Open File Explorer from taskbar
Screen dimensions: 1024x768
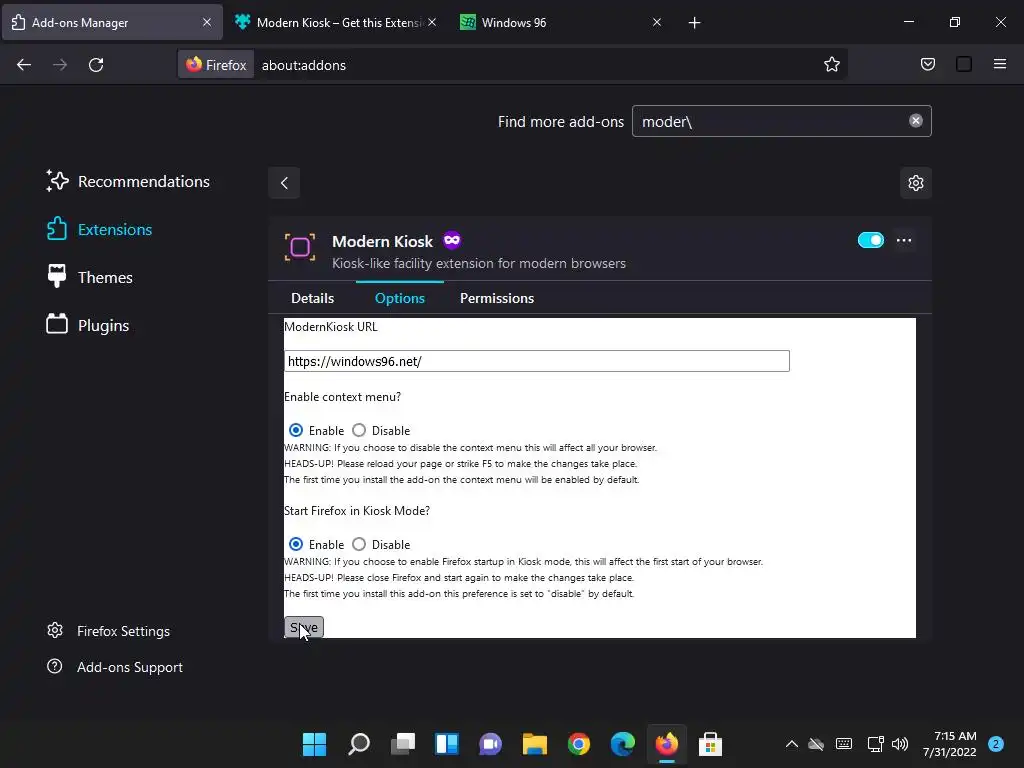click(x=534, y=744)
